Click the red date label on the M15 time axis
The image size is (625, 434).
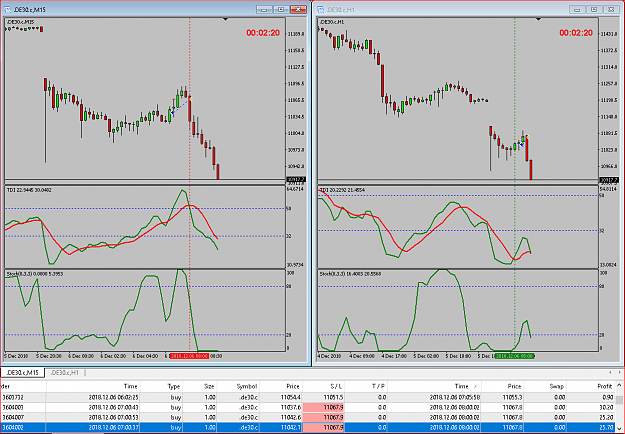tap(189, 356)
